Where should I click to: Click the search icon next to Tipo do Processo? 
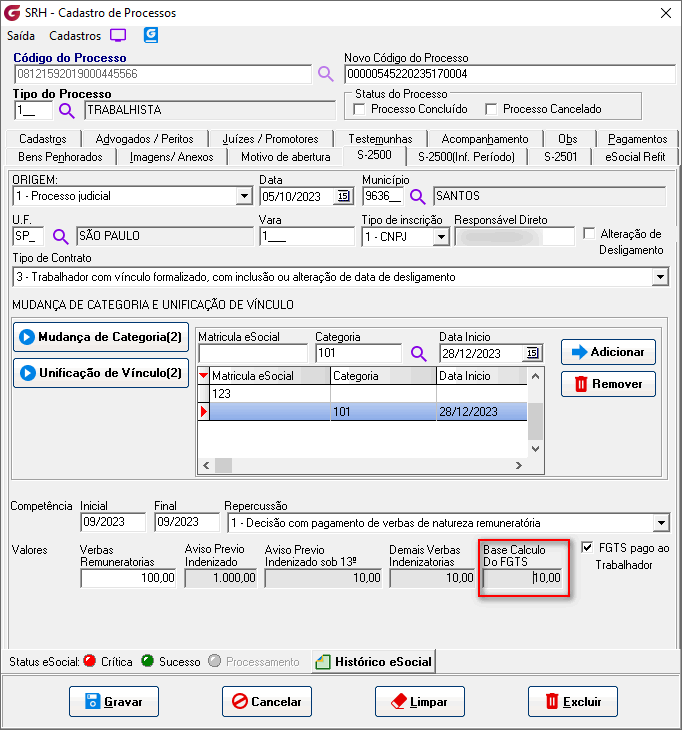click(x=67, y=110)
